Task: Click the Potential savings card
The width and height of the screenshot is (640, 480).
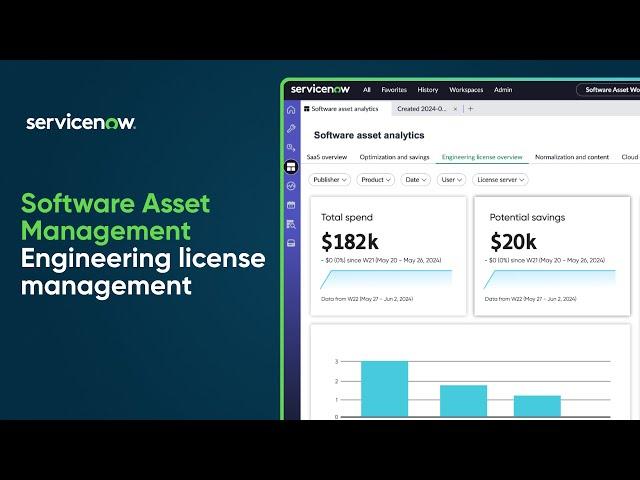Action: click(x=552, y=256)
